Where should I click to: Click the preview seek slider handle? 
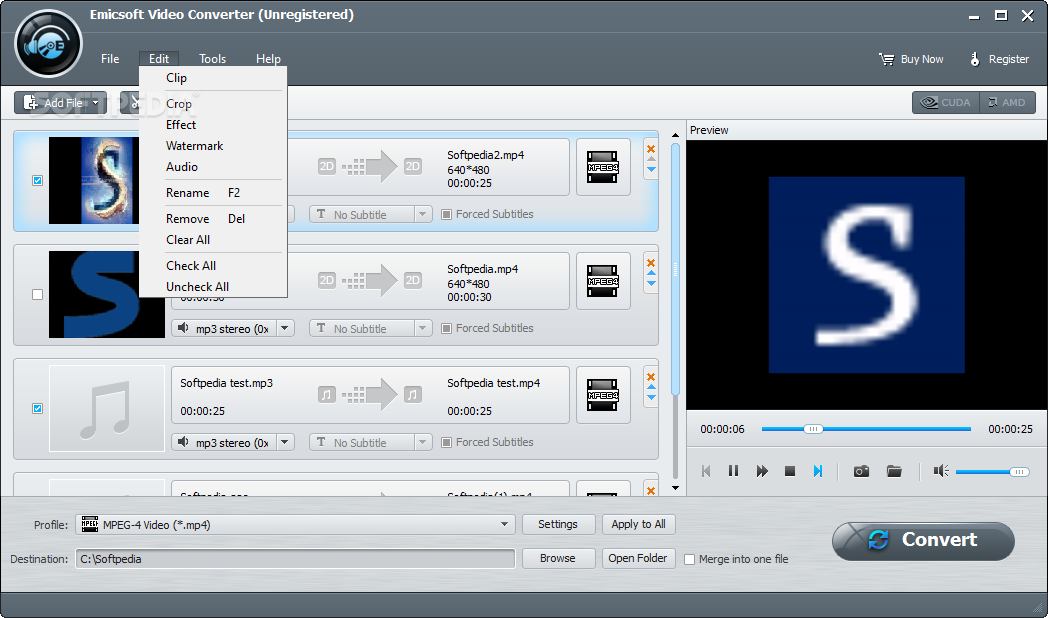click(813, 429)
